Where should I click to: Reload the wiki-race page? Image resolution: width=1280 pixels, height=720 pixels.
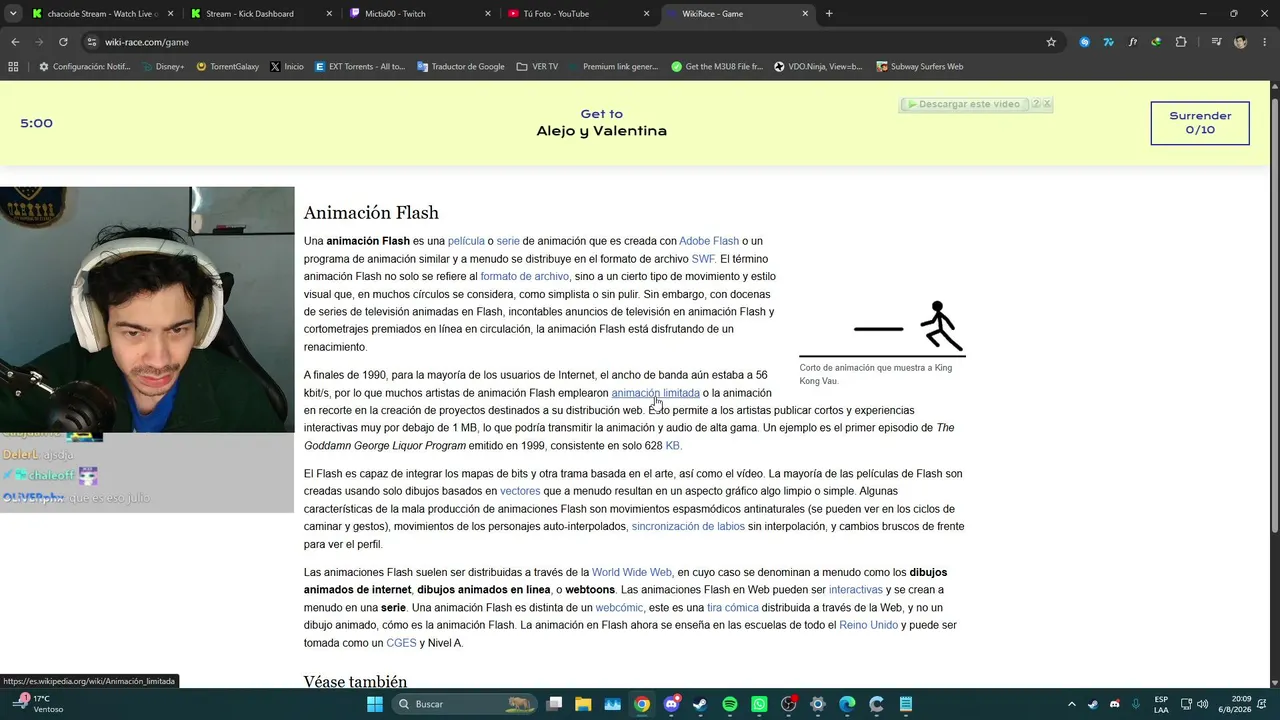(63, 42)
